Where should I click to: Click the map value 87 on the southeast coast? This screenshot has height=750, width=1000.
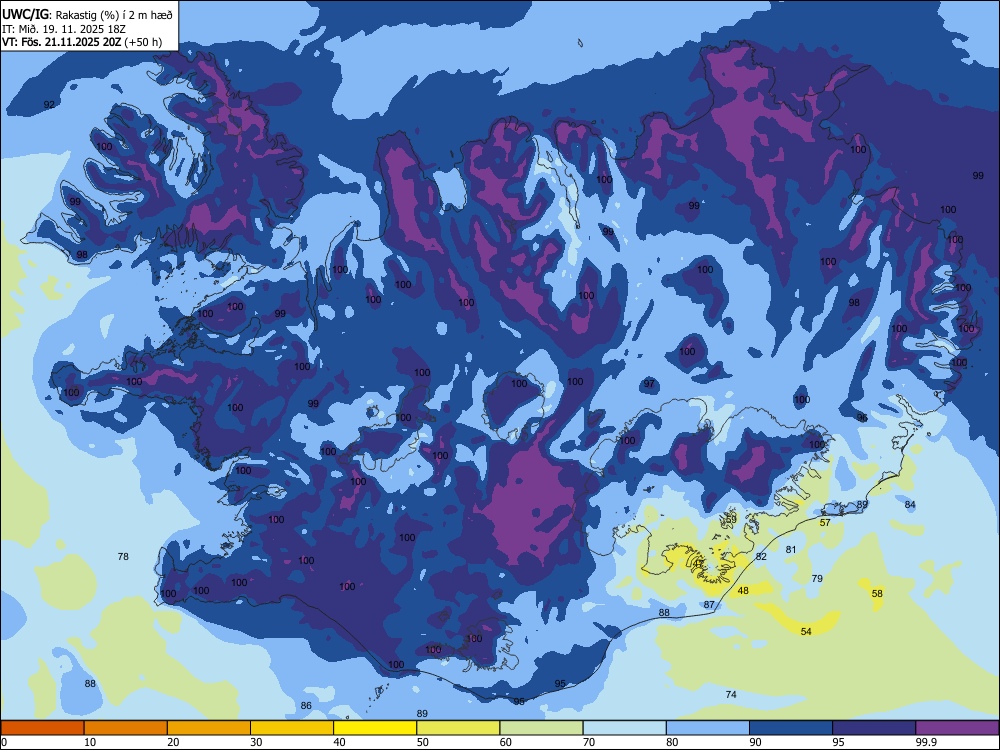[709, 605]
